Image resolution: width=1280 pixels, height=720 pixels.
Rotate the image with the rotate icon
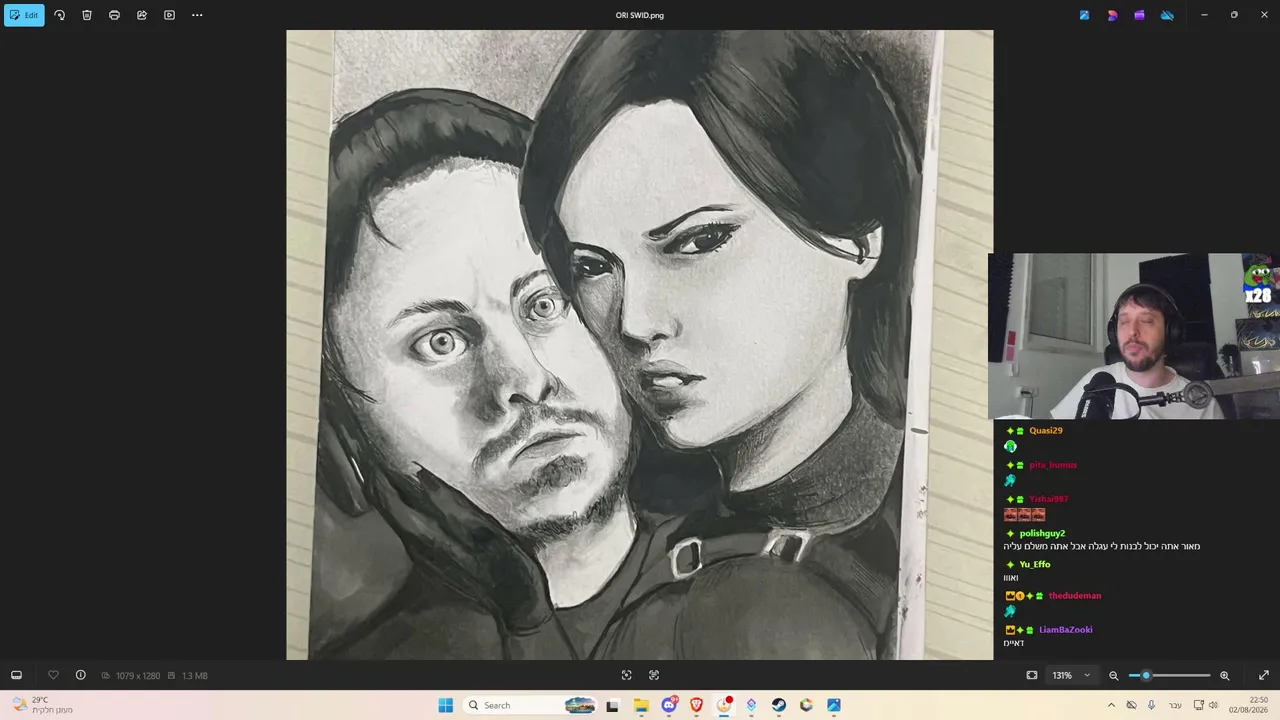[x=59, y=15]
